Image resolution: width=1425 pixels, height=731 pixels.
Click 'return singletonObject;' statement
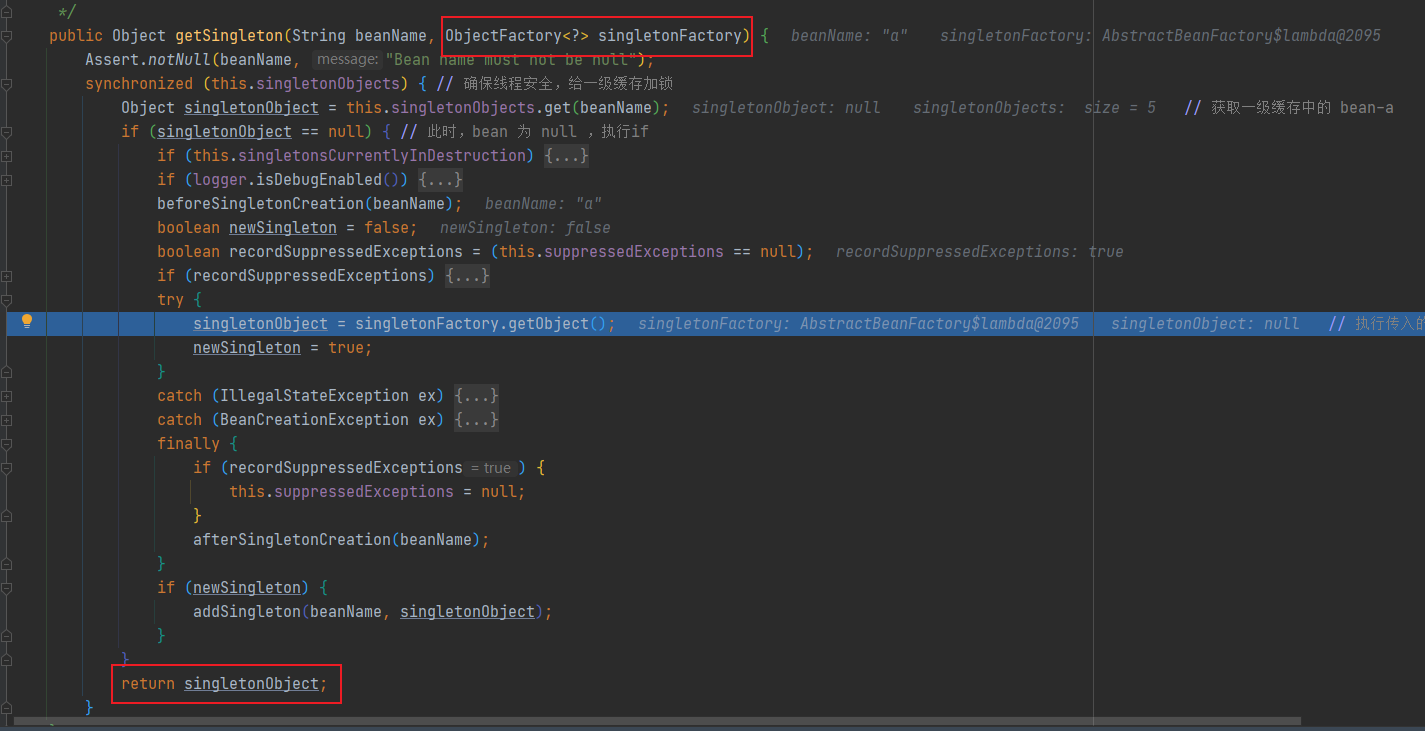pos(224,684)
